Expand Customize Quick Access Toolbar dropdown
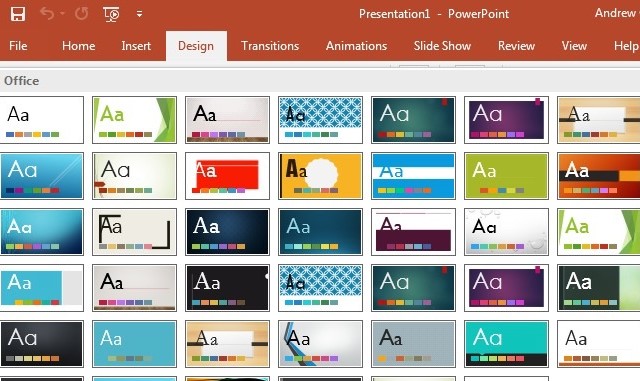 click(140, 14)
